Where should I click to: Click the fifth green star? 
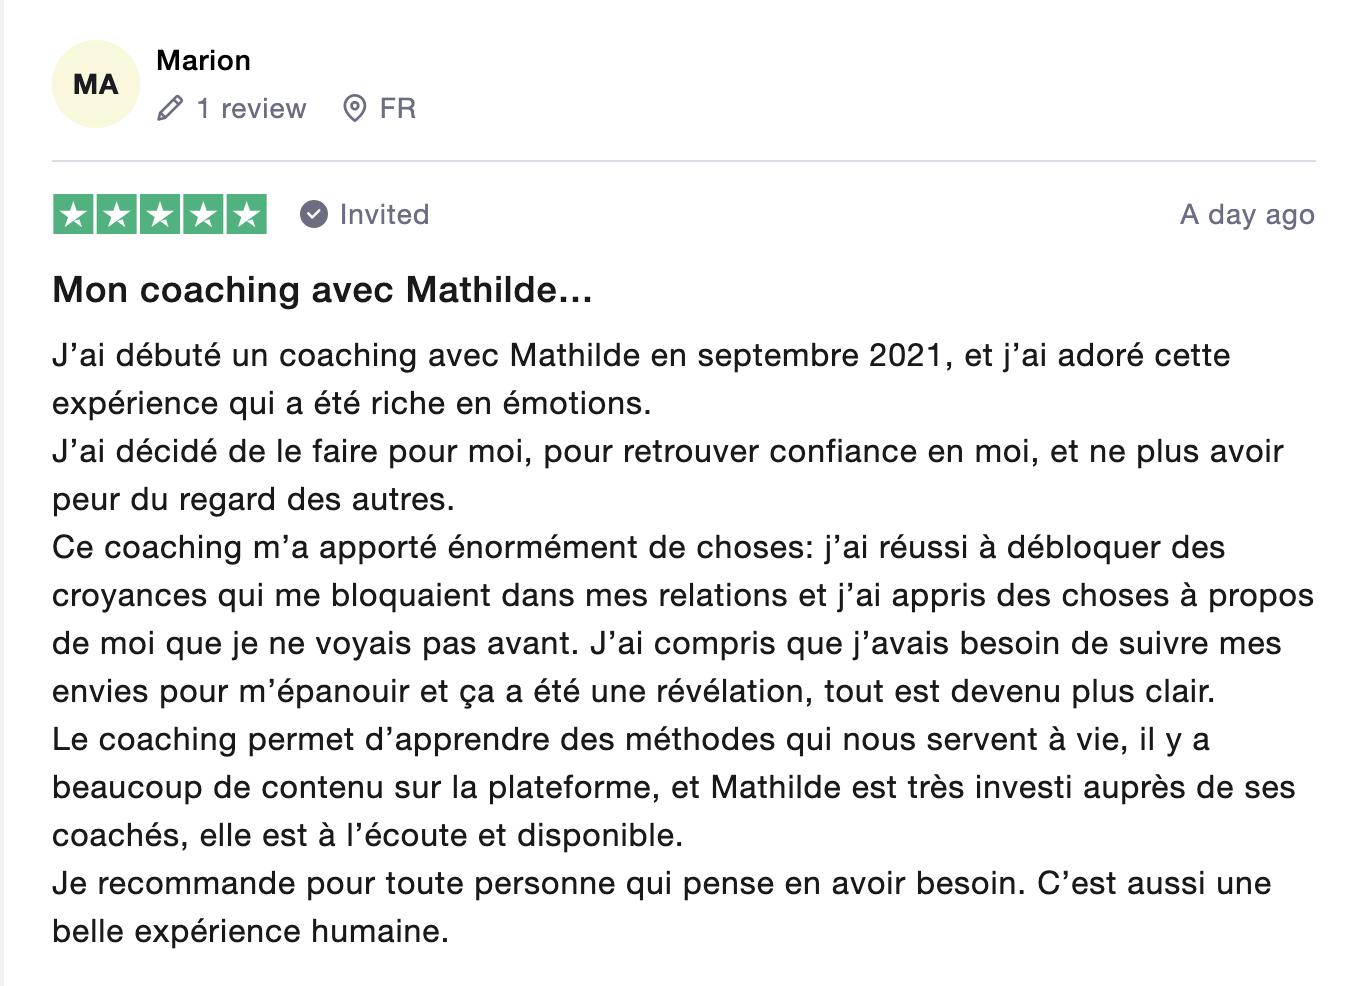[246, 214]
